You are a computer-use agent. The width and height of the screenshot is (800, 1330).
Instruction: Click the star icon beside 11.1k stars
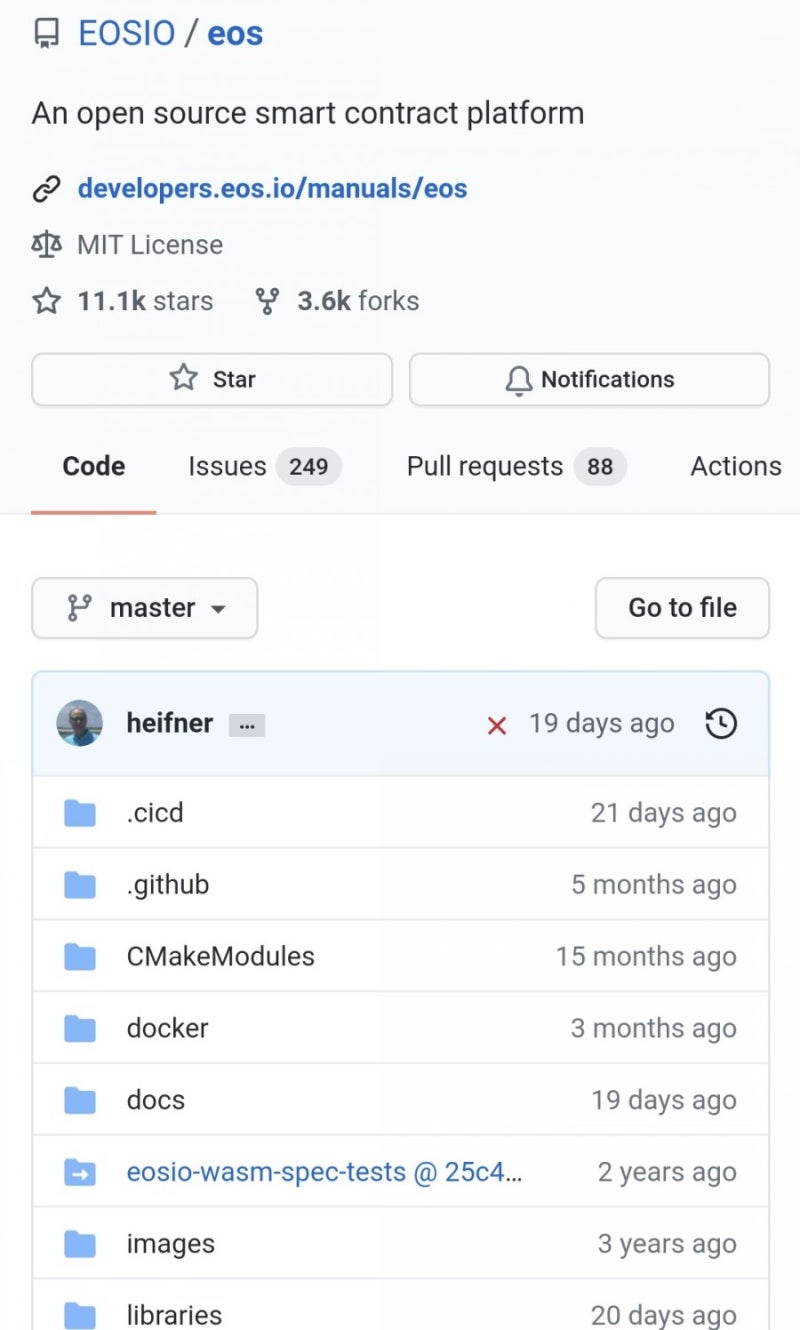[x=46, y=301]
